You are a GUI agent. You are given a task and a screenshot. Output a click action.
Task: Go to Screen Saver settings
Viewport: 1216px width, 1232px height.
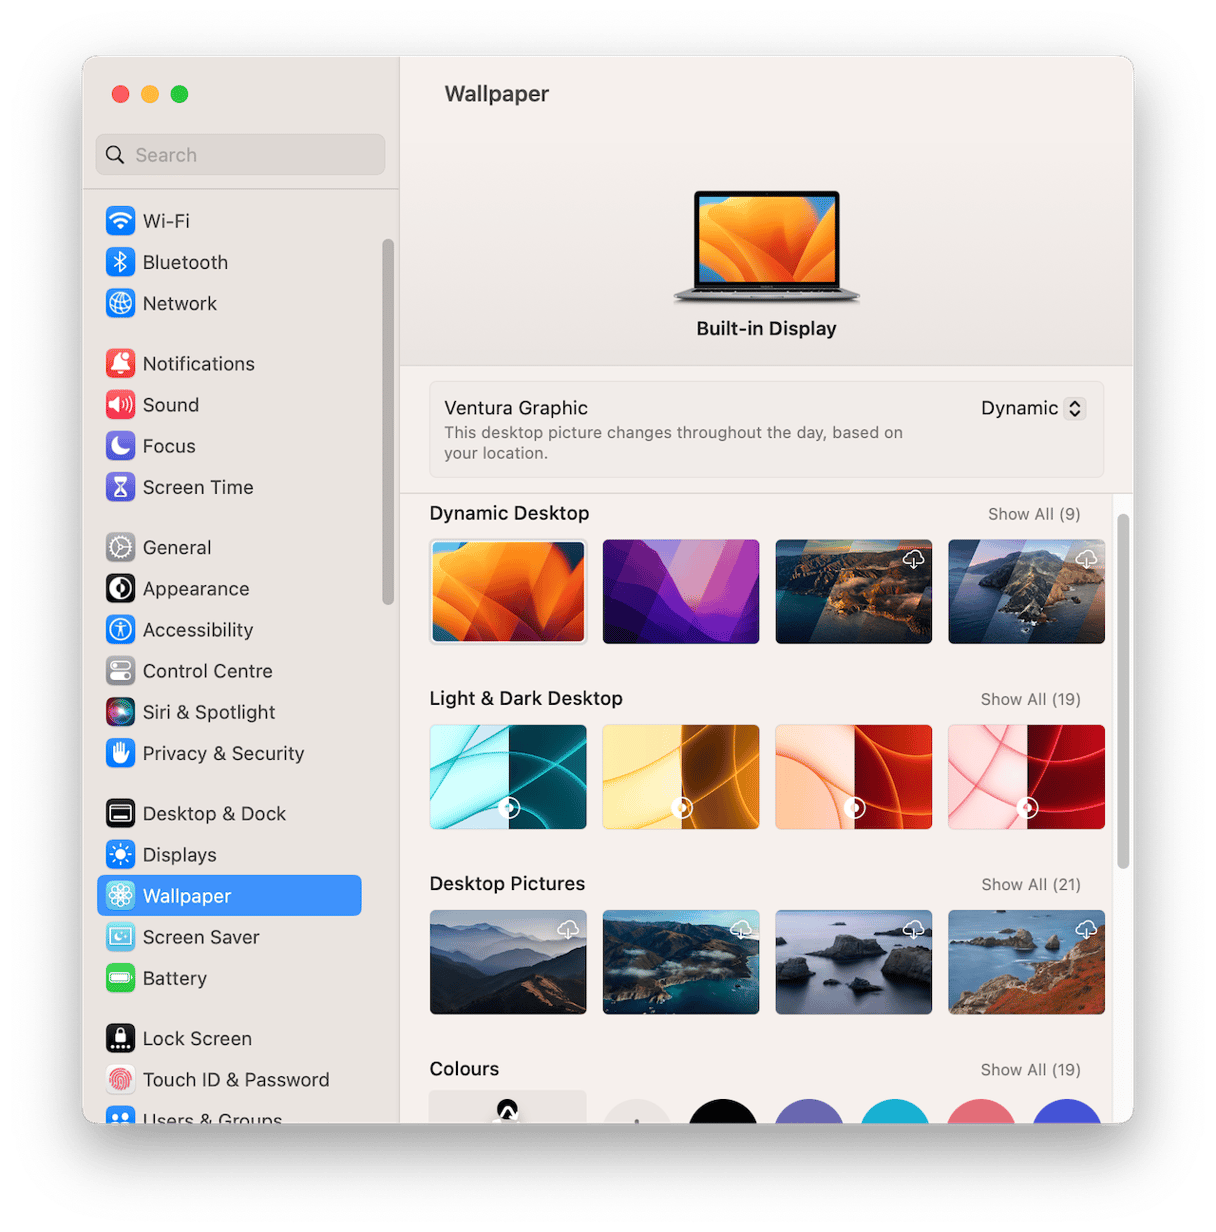click(200, 937)
